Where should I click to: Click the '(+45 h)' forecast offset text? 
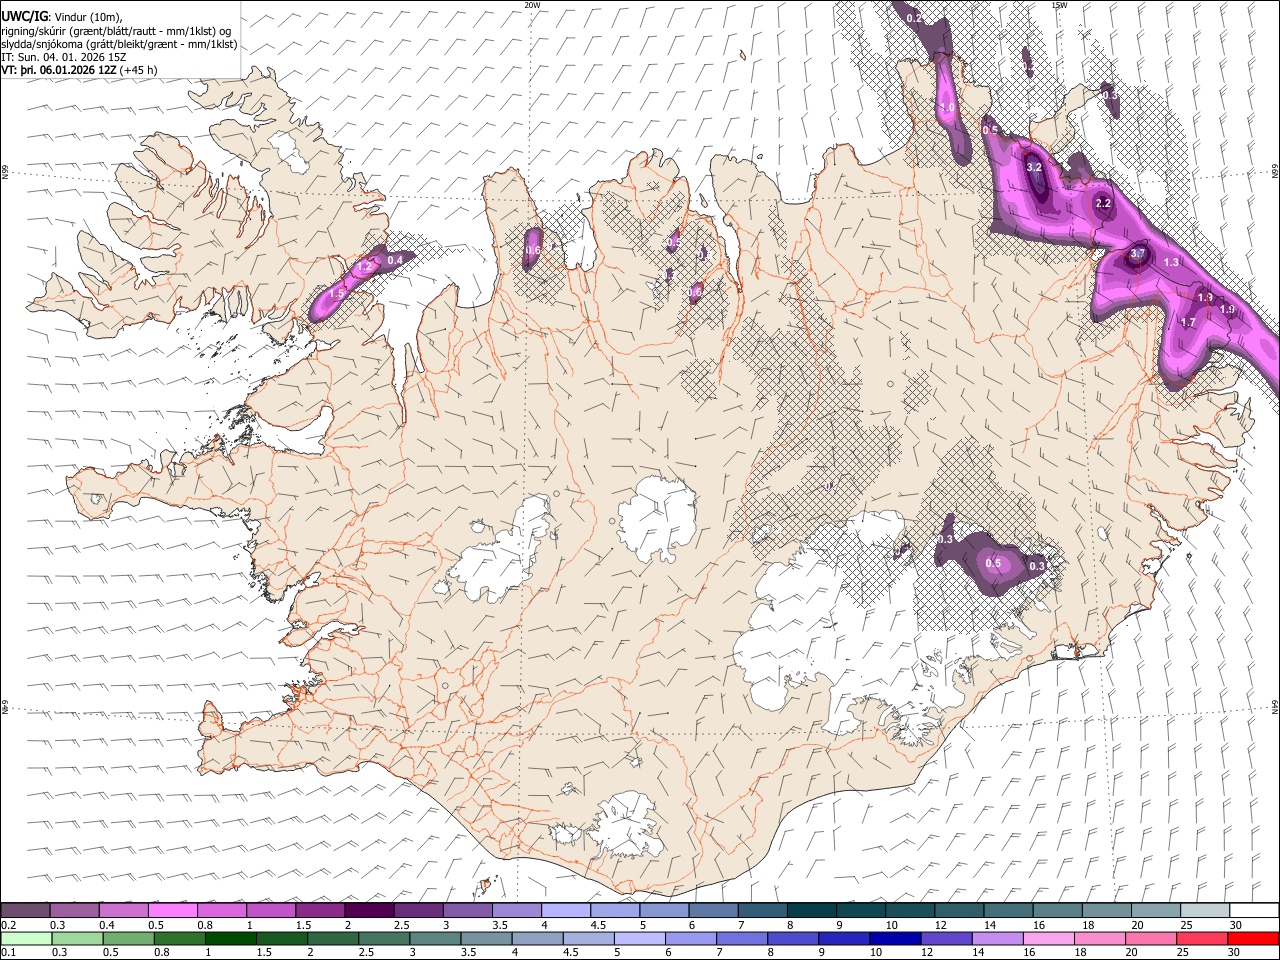tap(138, 71)
